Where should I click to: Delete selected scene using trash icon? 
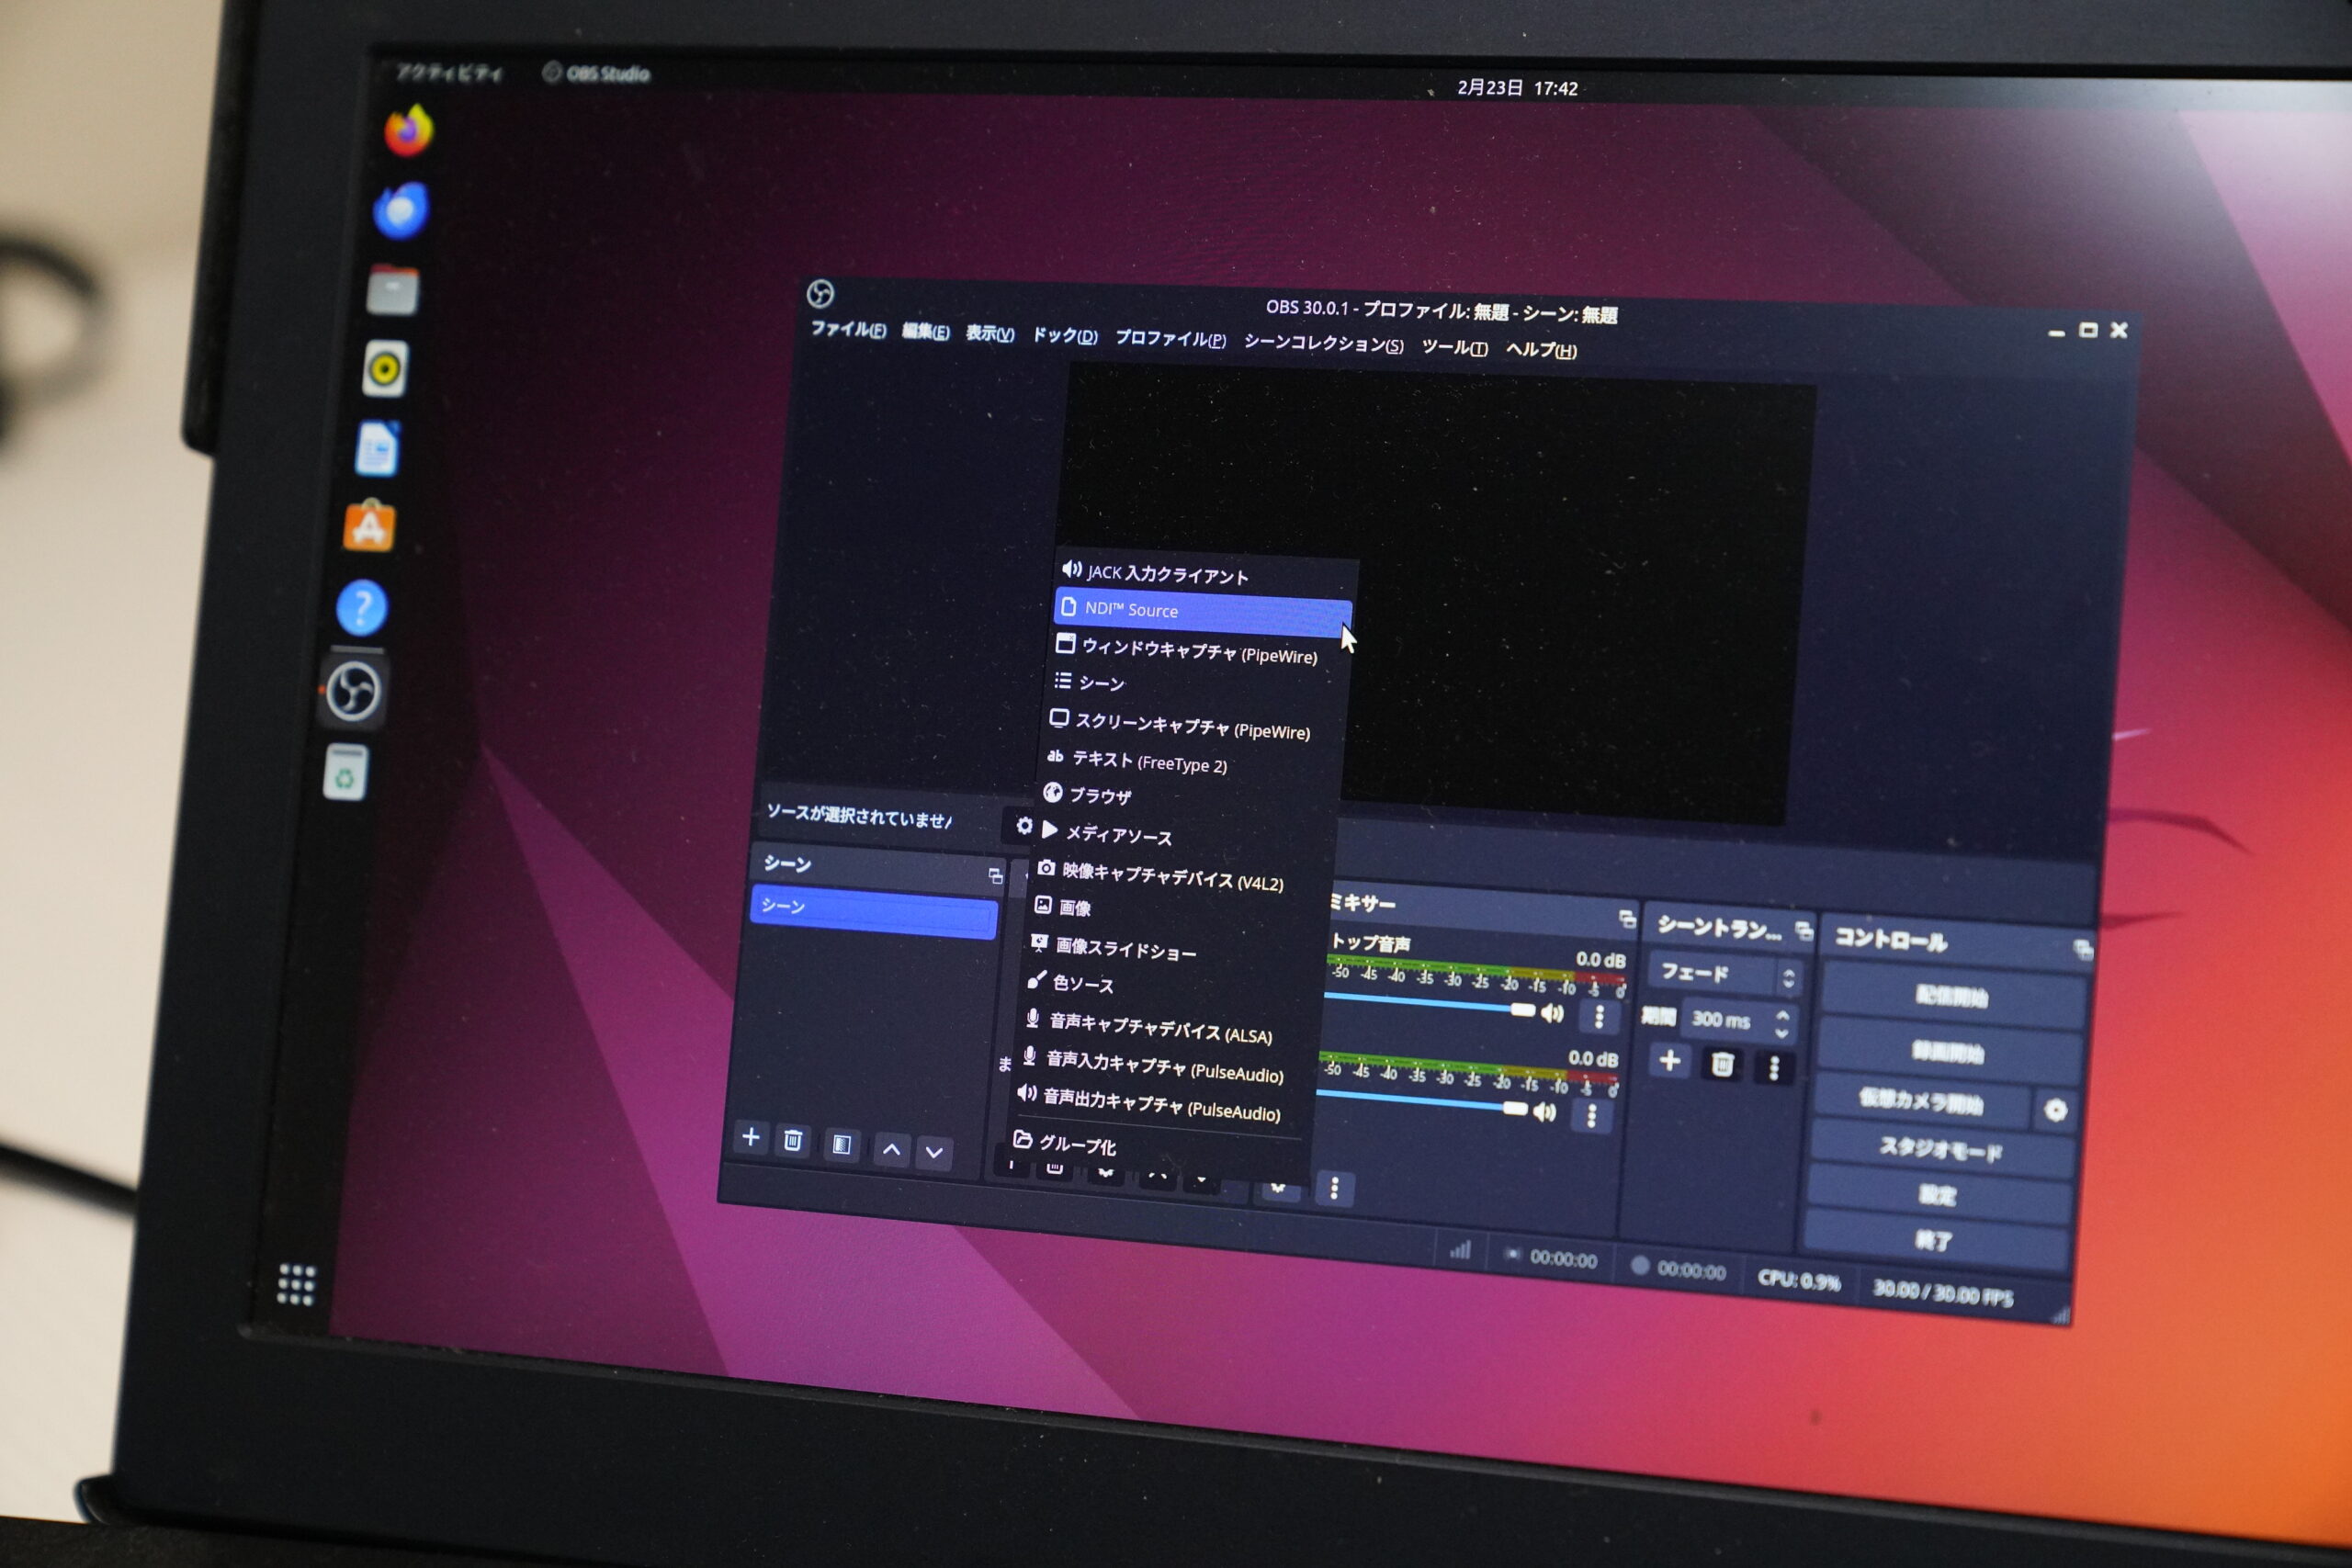pos(793,1141)
